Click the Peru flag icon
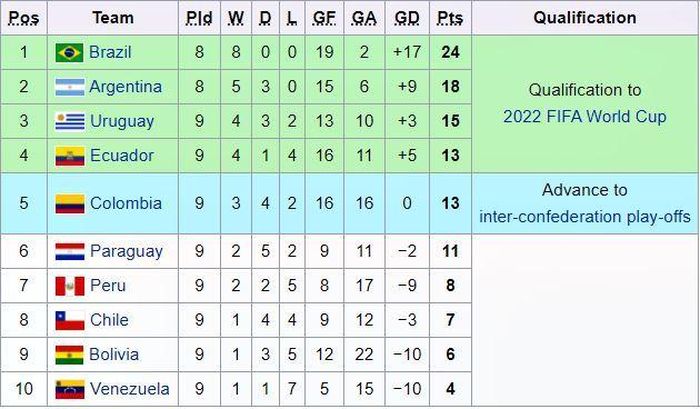Image resolution: width=700 pixels, height=409 pixels. tap(70, 286)
